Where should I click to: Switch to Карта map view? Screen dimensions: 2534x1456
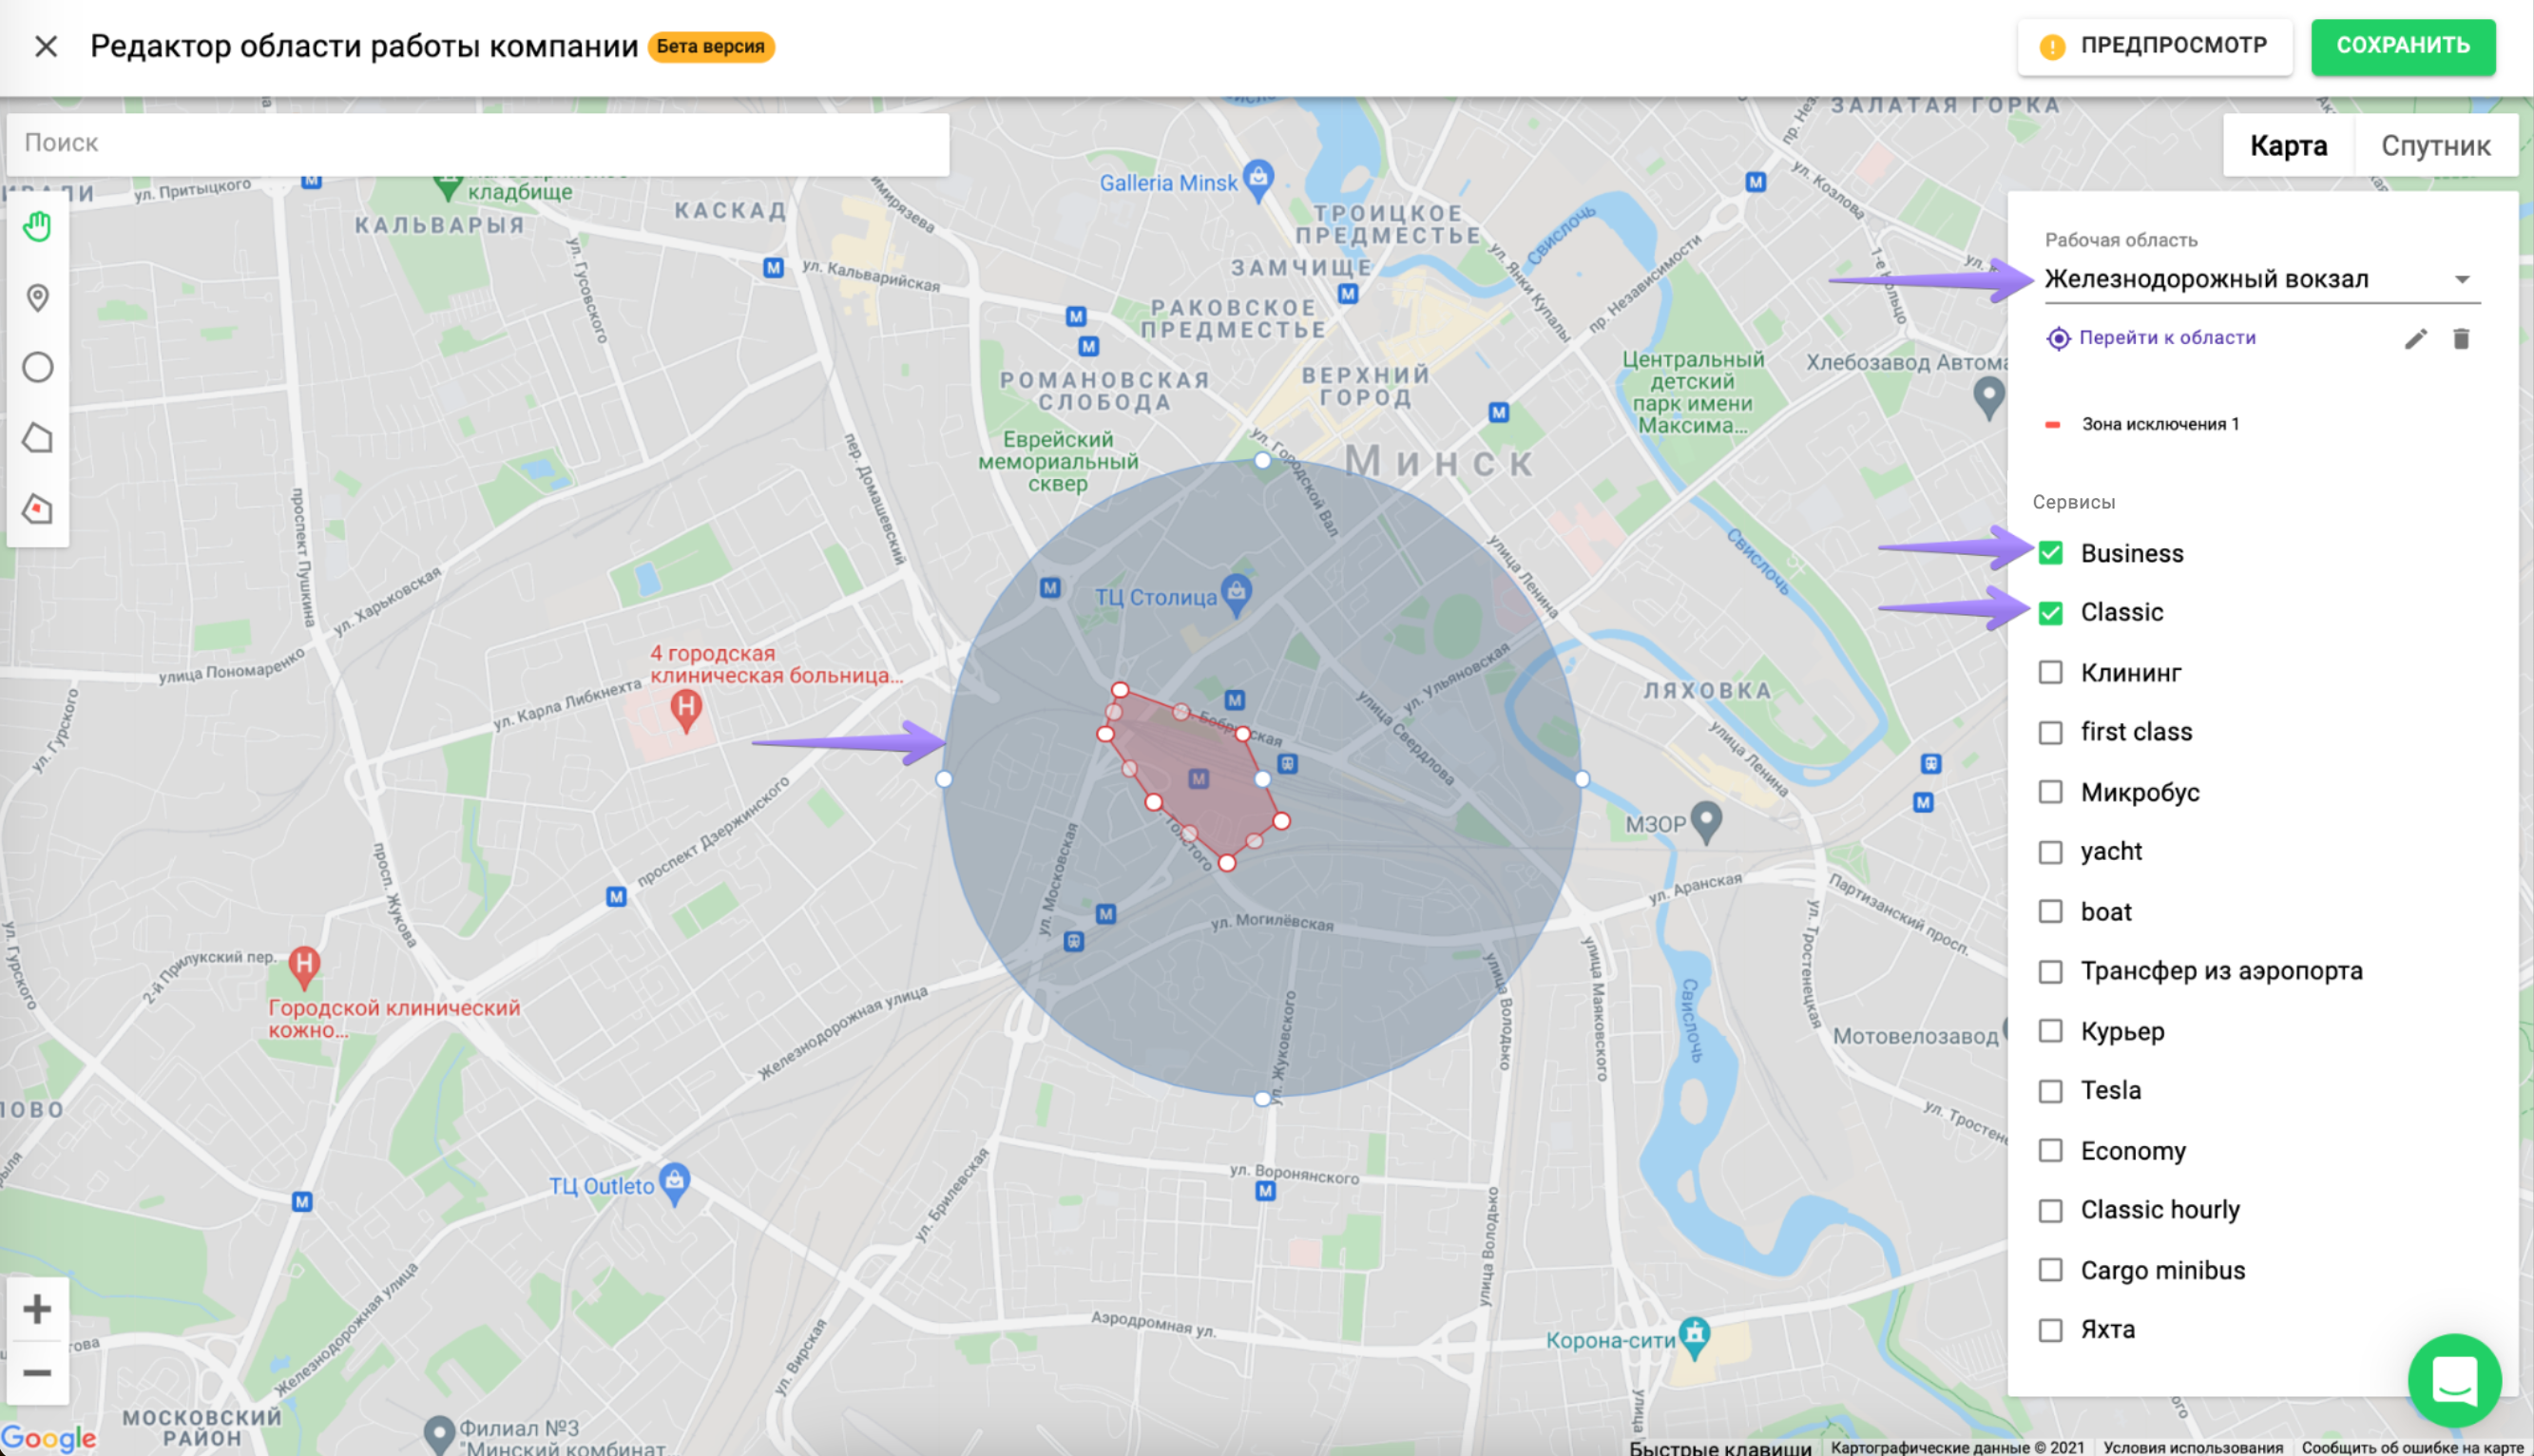(x=2288, y=146)
